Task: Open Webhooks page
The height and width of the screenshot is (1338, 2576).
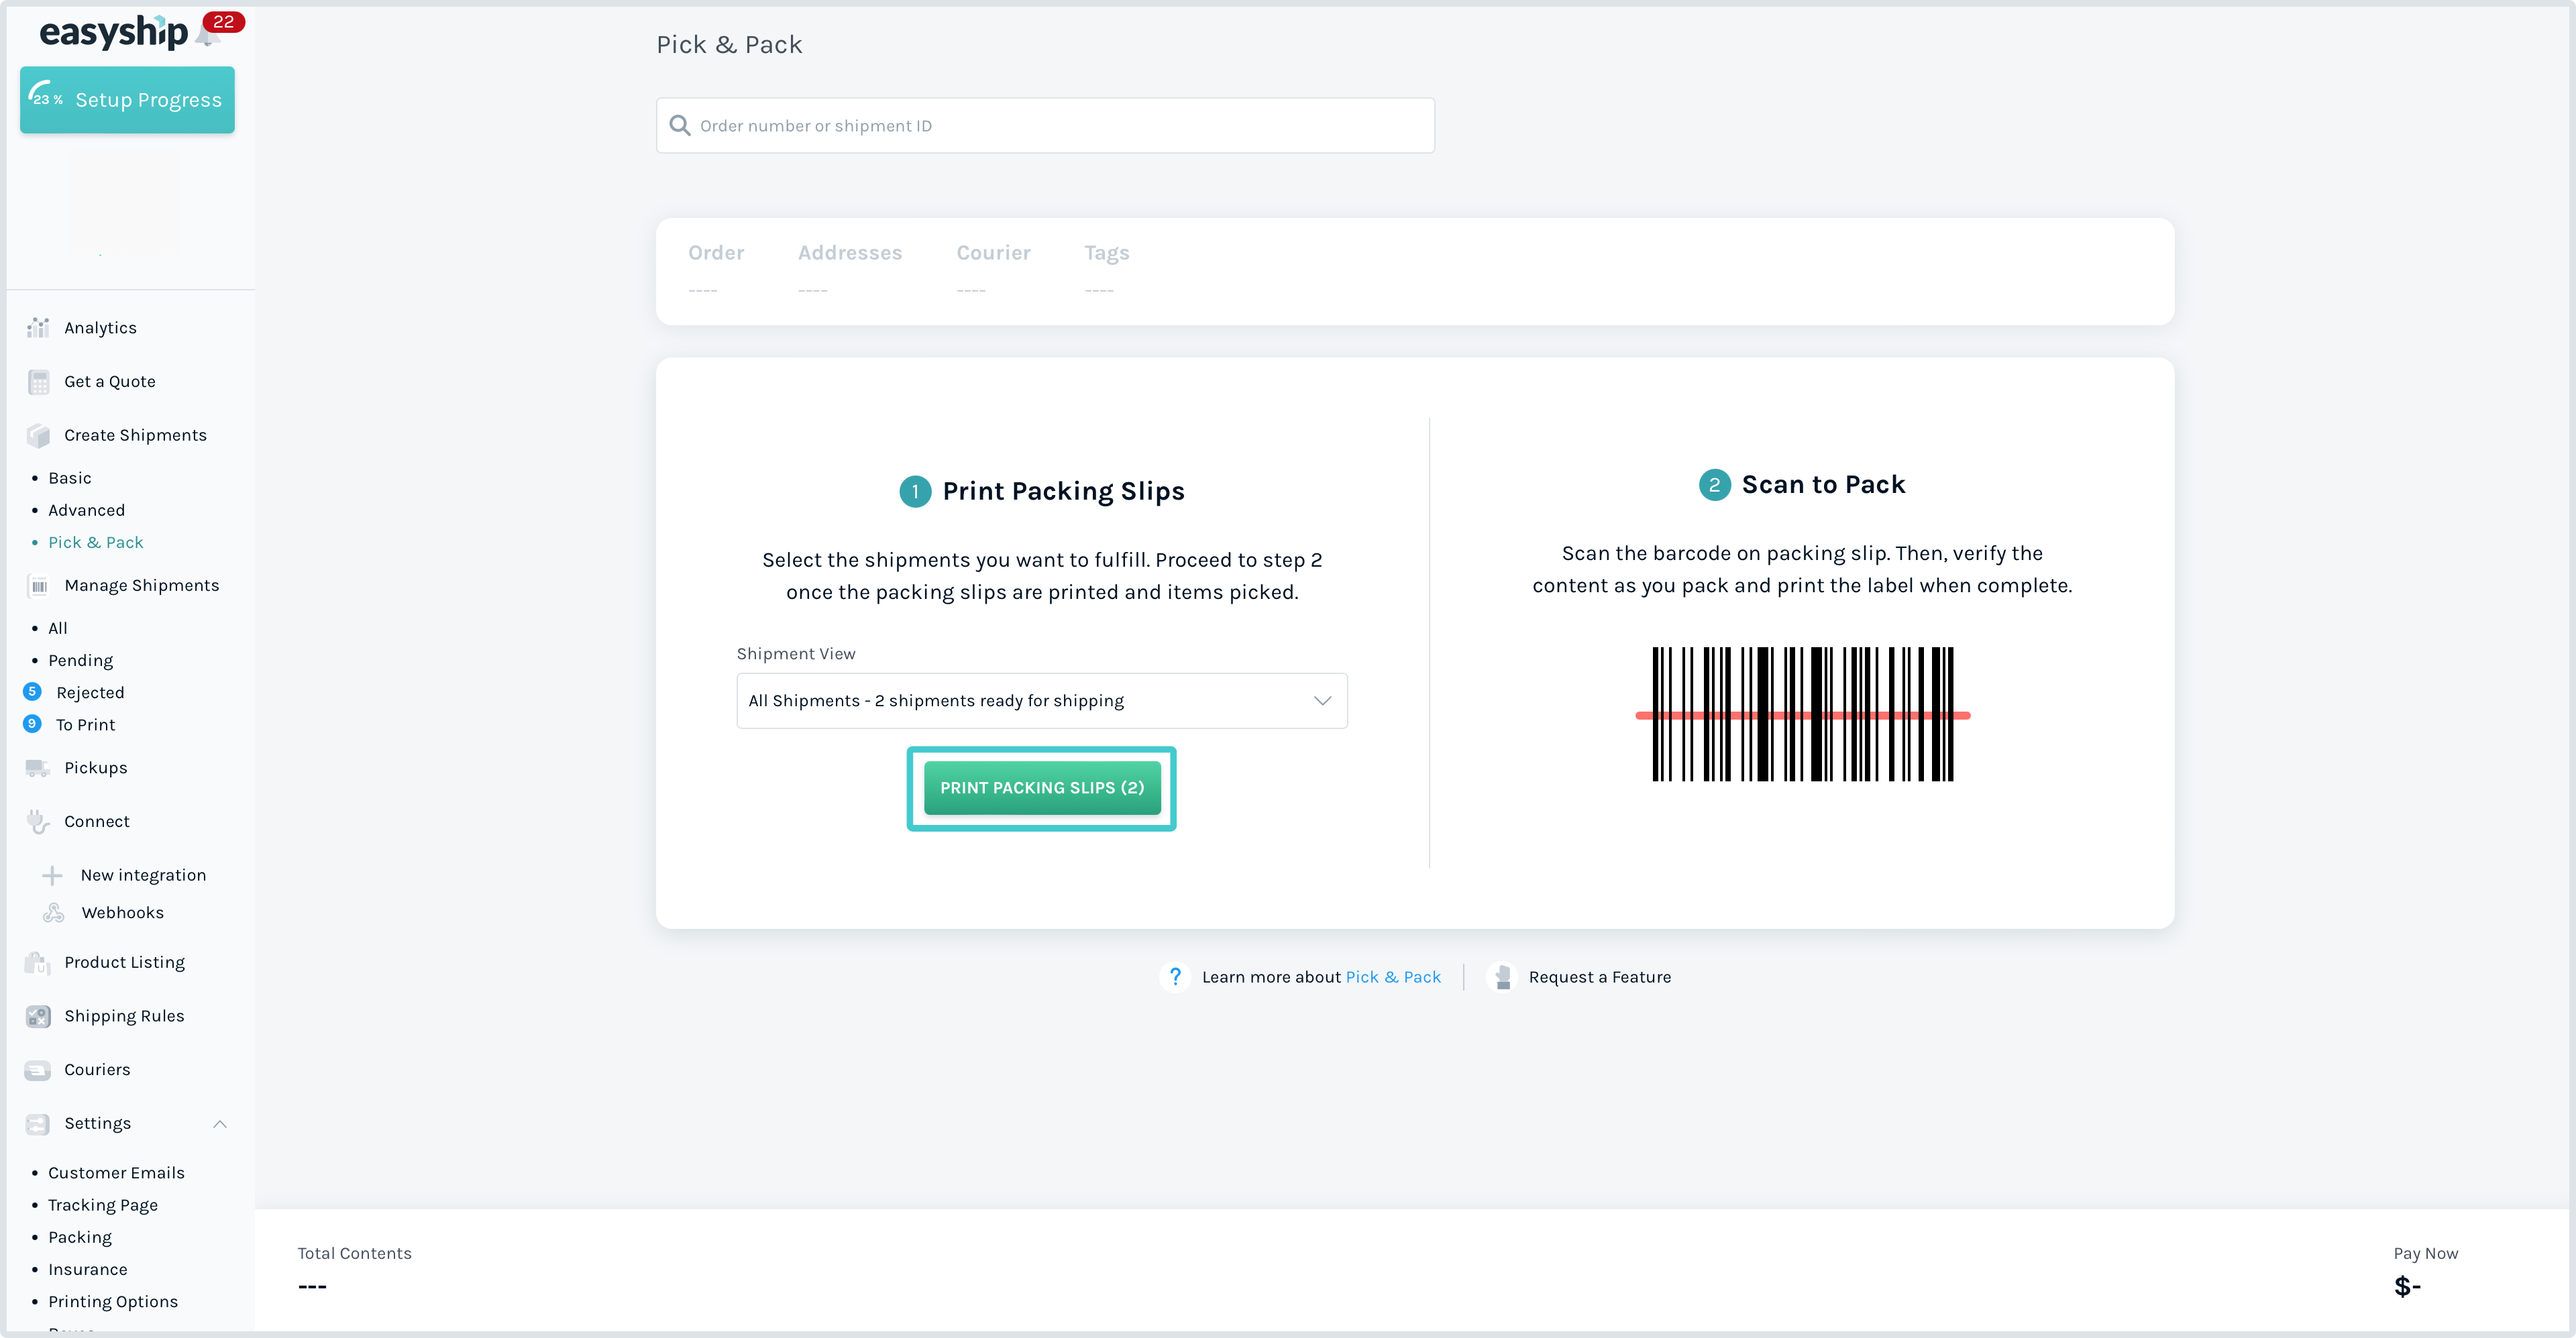Action: coord(122,913)
